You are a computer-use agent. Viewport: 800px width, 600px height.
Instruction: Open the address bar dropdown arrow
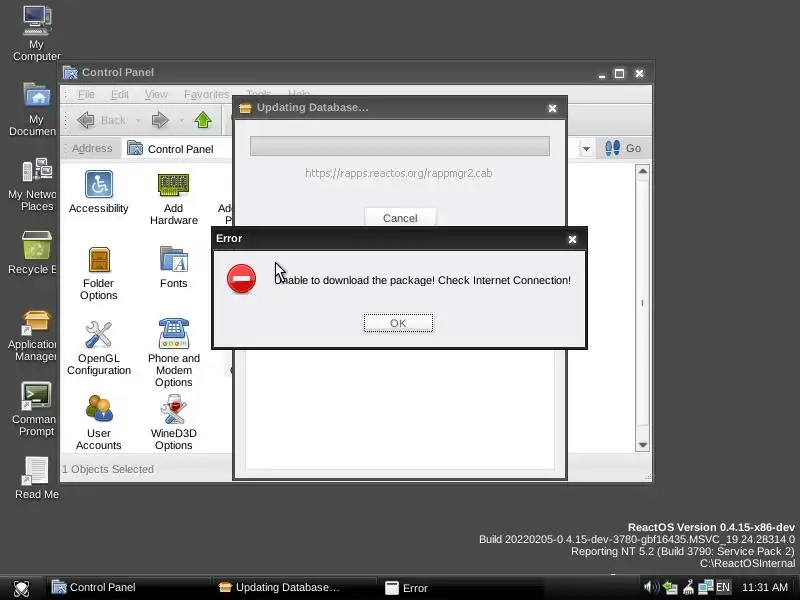[x=586, y=149]
